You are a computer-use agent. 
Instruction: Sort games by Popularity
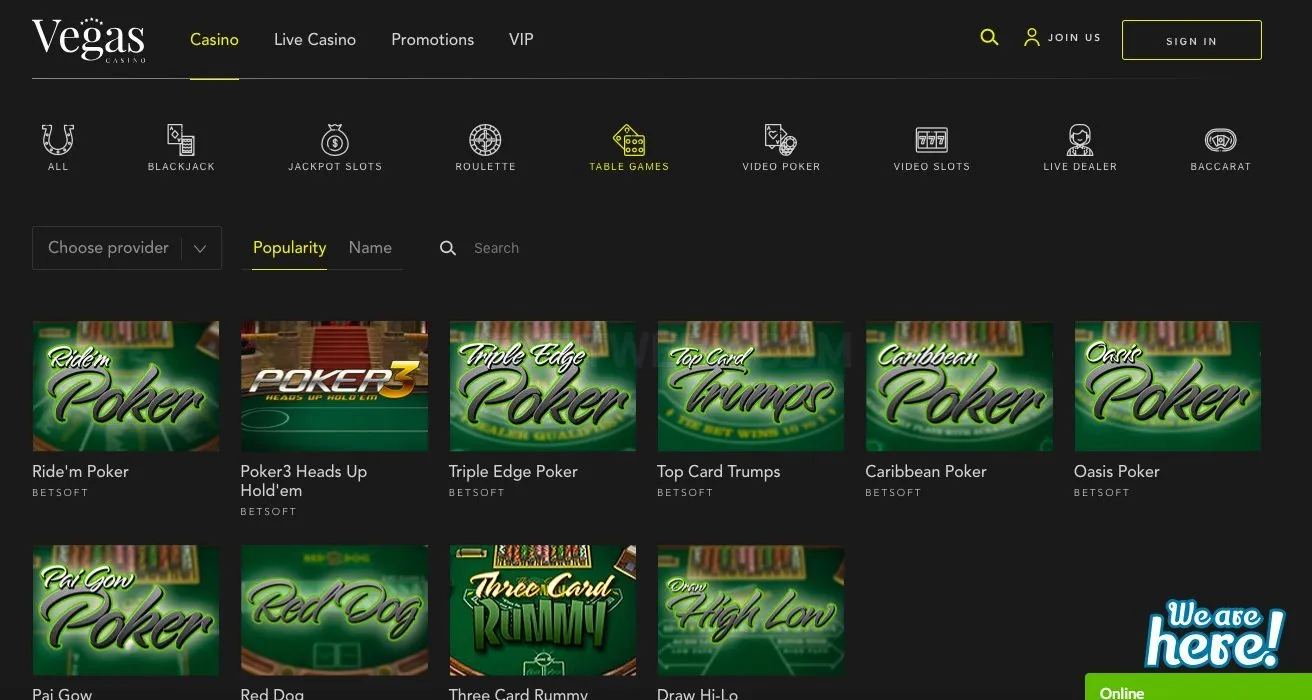click(289, 248)
